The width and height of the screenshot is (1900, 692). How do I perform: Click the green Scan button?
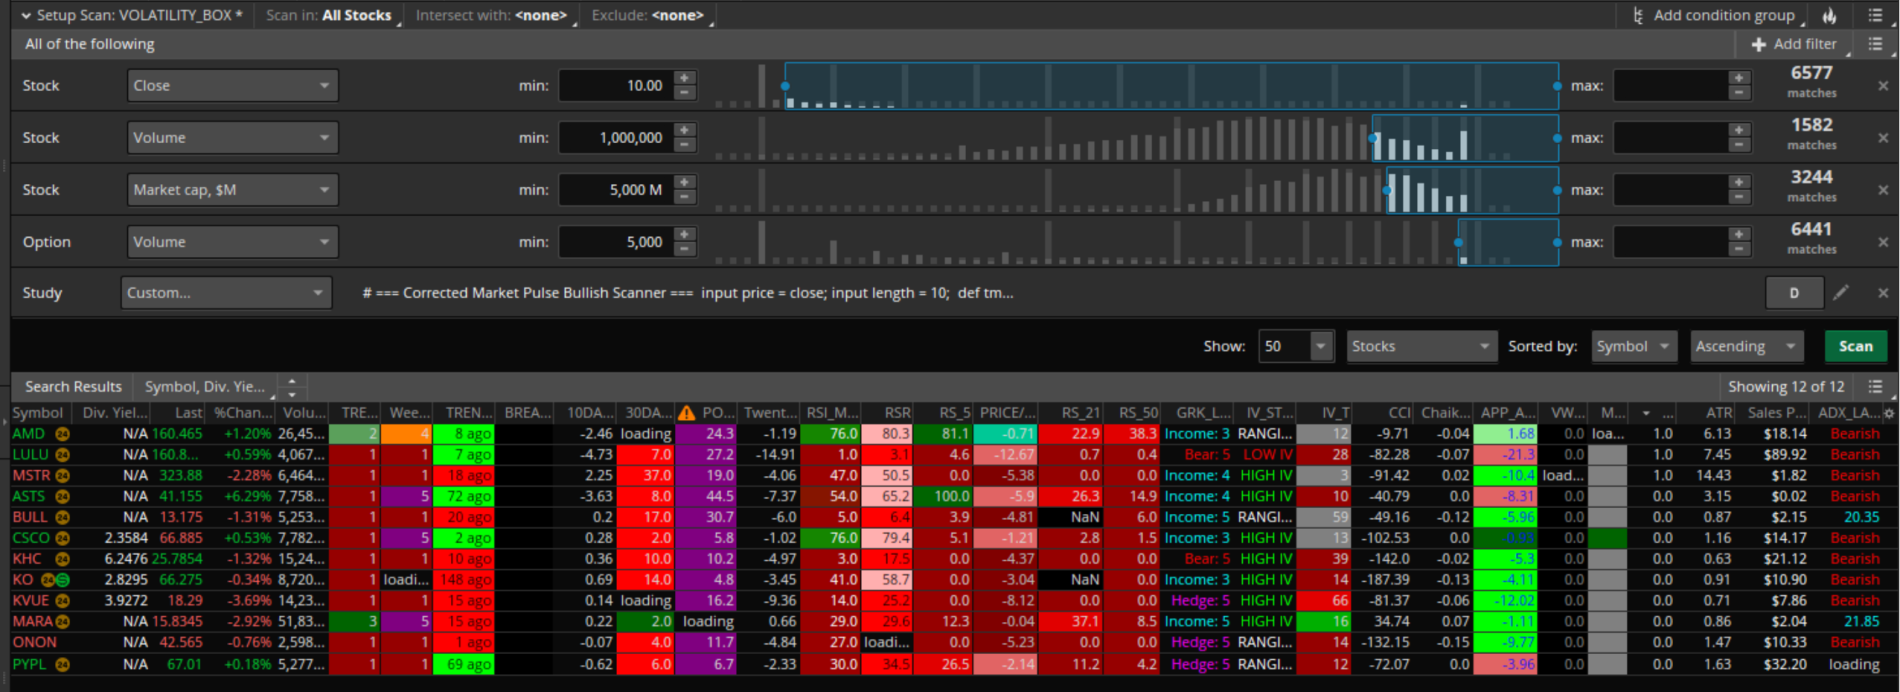point(1856,346)
